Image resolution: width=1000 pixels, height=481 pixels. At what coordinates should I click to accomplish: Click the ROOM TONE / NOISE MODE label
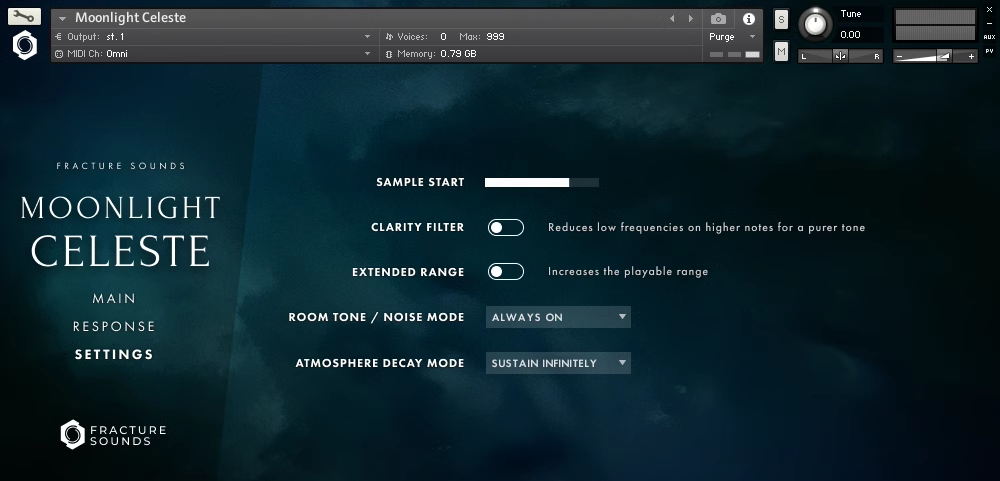(x=376, y=317)
